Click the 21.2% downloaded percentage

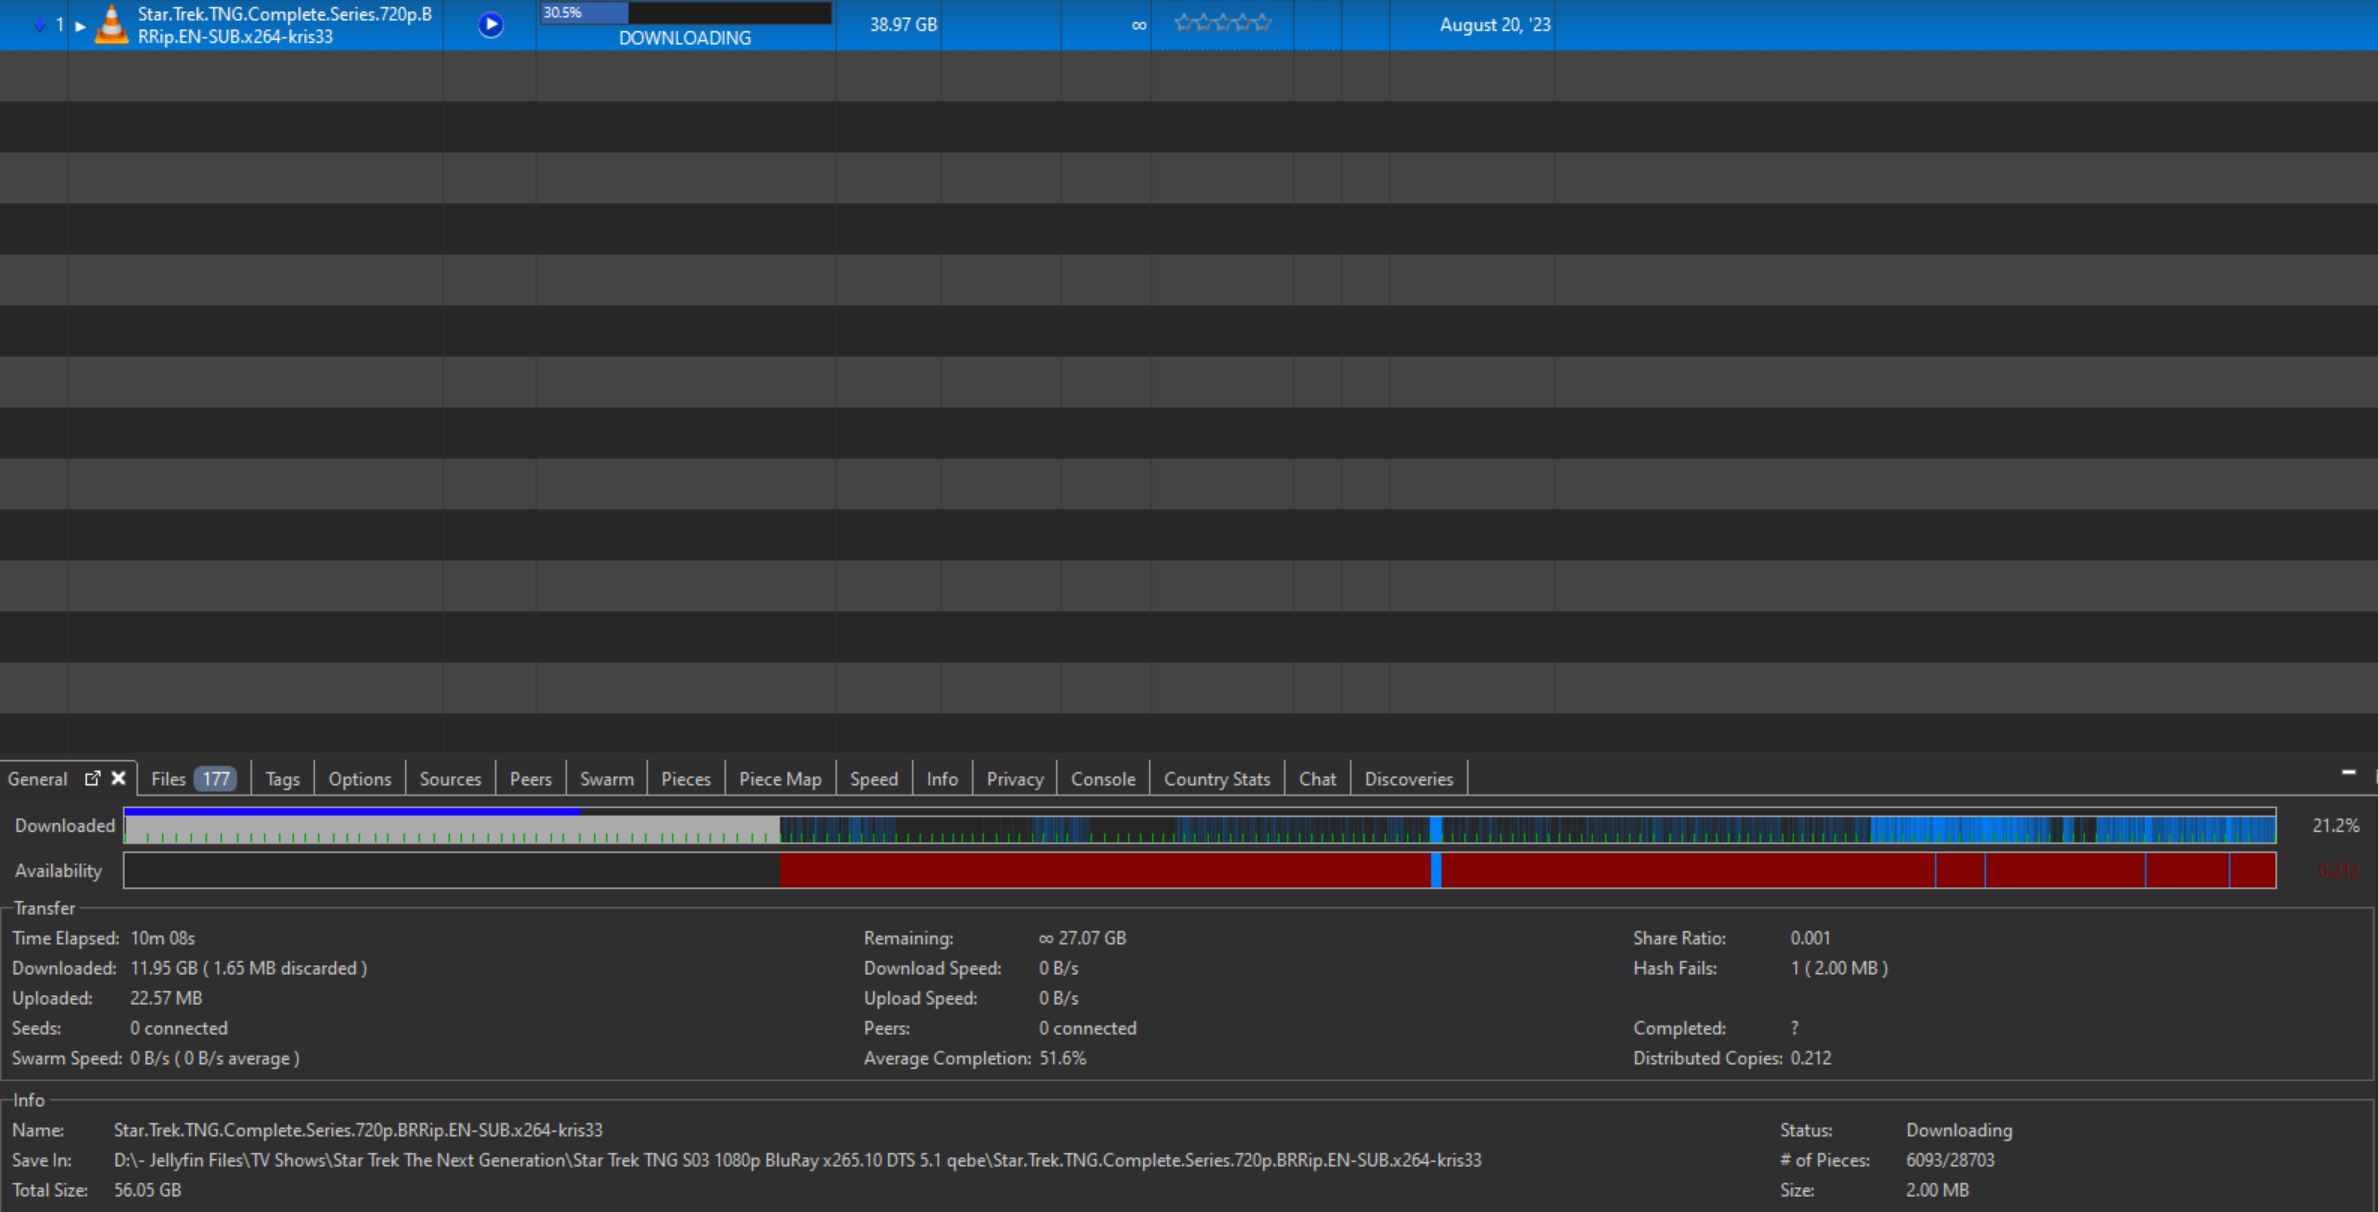(x=2335, y=826)
